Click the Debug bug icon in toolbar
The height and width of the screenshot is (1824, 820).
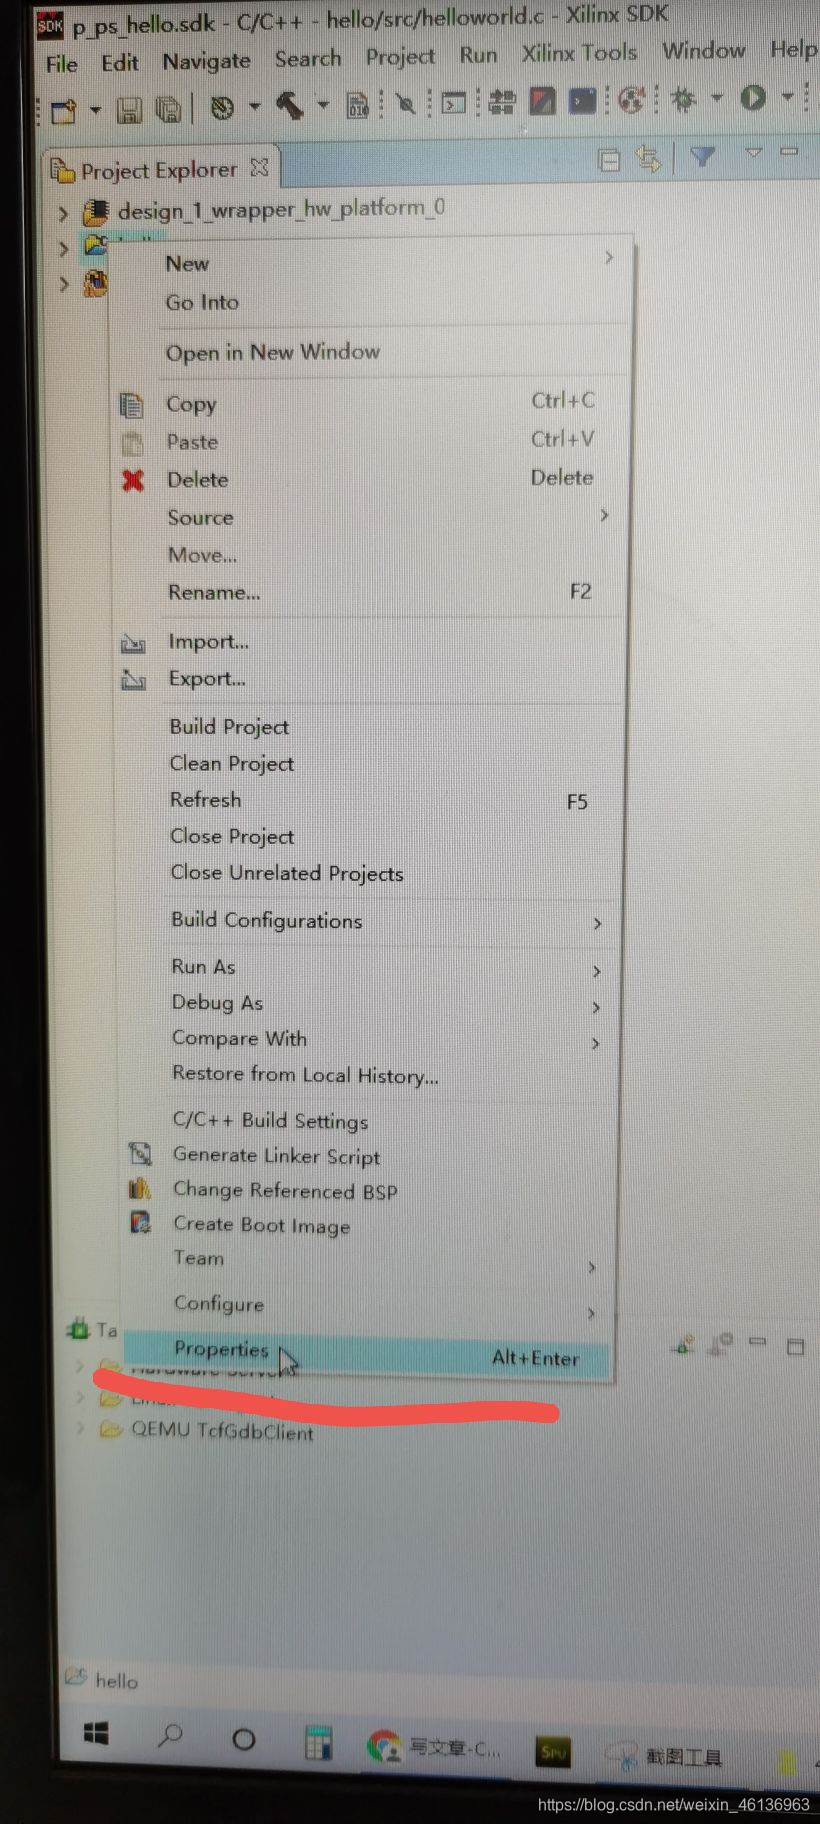pos(684,99)
